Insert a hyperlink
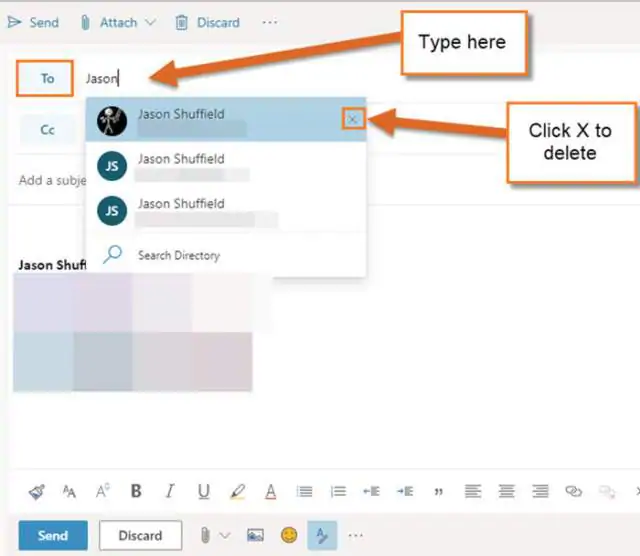The height and width of the screenshot is (556, 640). [573, 491]
